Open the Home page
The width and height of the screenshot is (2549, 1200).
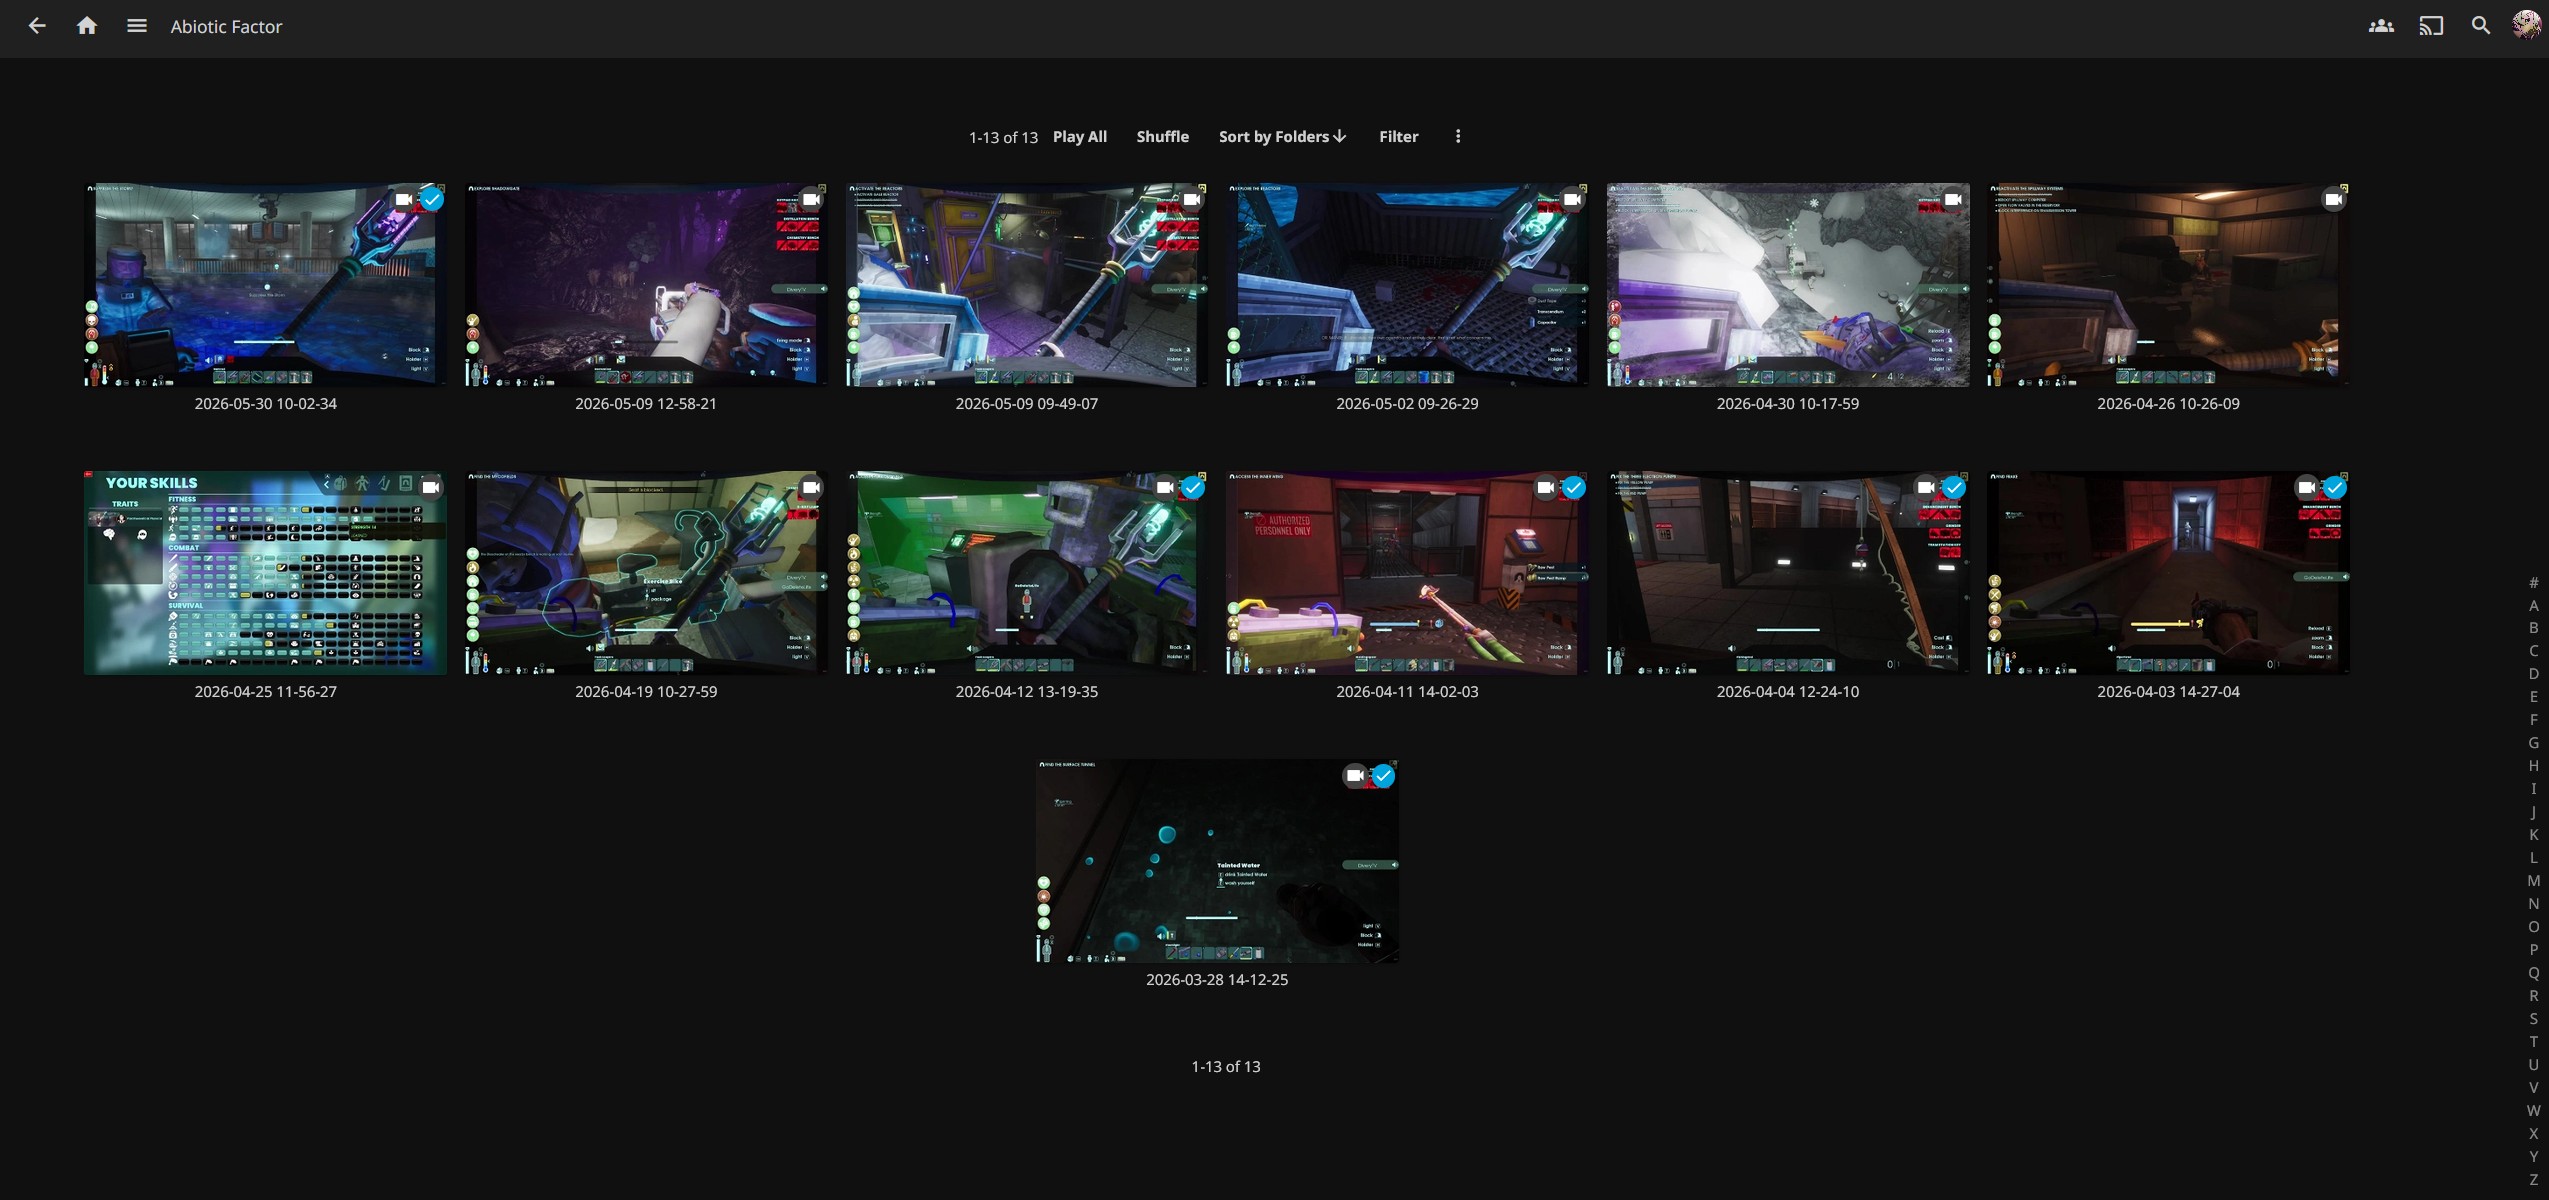(x=87, y=26)
